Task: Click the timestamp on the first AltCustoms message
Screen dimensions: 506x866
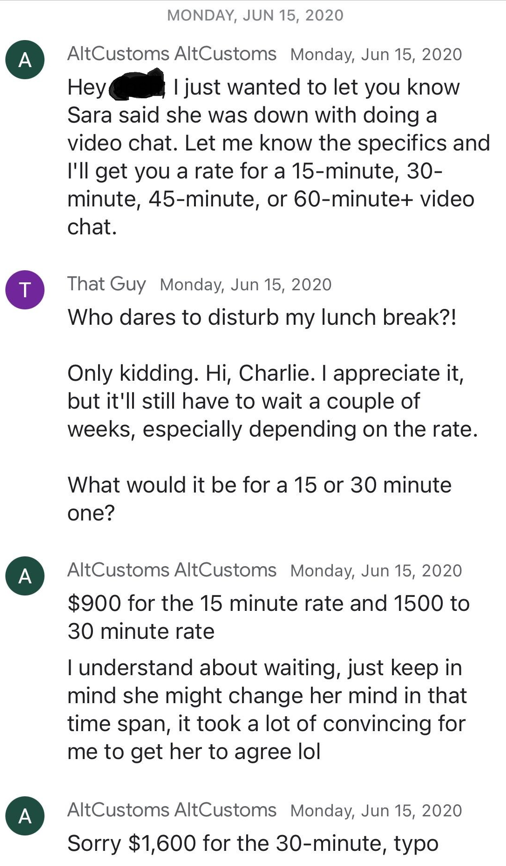Action: (x=376, y=55)
